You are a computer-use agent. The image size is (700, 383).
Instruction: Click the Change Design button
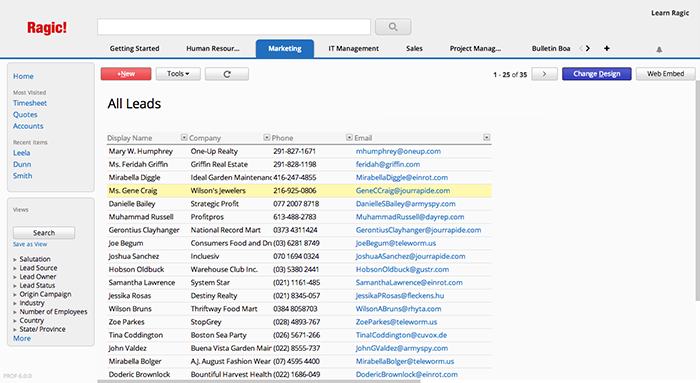(x=596, y=74)
